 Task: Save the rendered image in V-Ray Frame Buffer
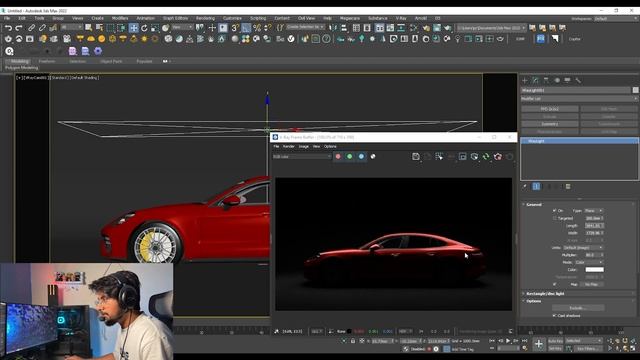416,156
